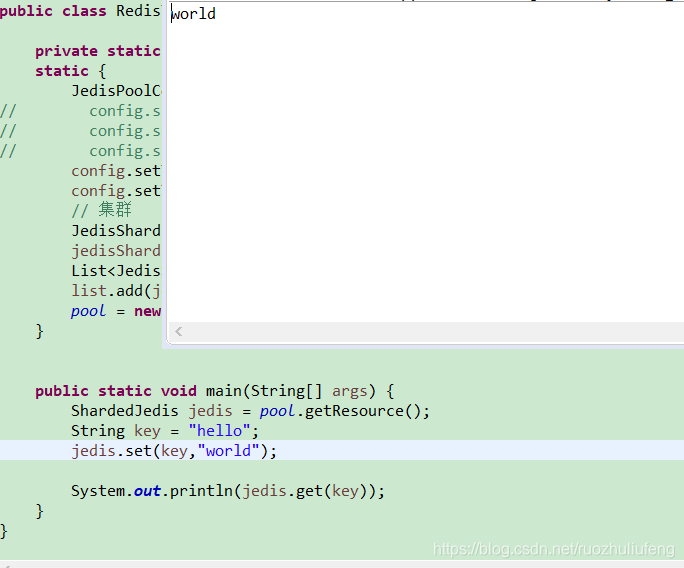684x568 pixels.
Task: Click the 'List<Jedis' declaration line
Action: click(x=116, y=271)
